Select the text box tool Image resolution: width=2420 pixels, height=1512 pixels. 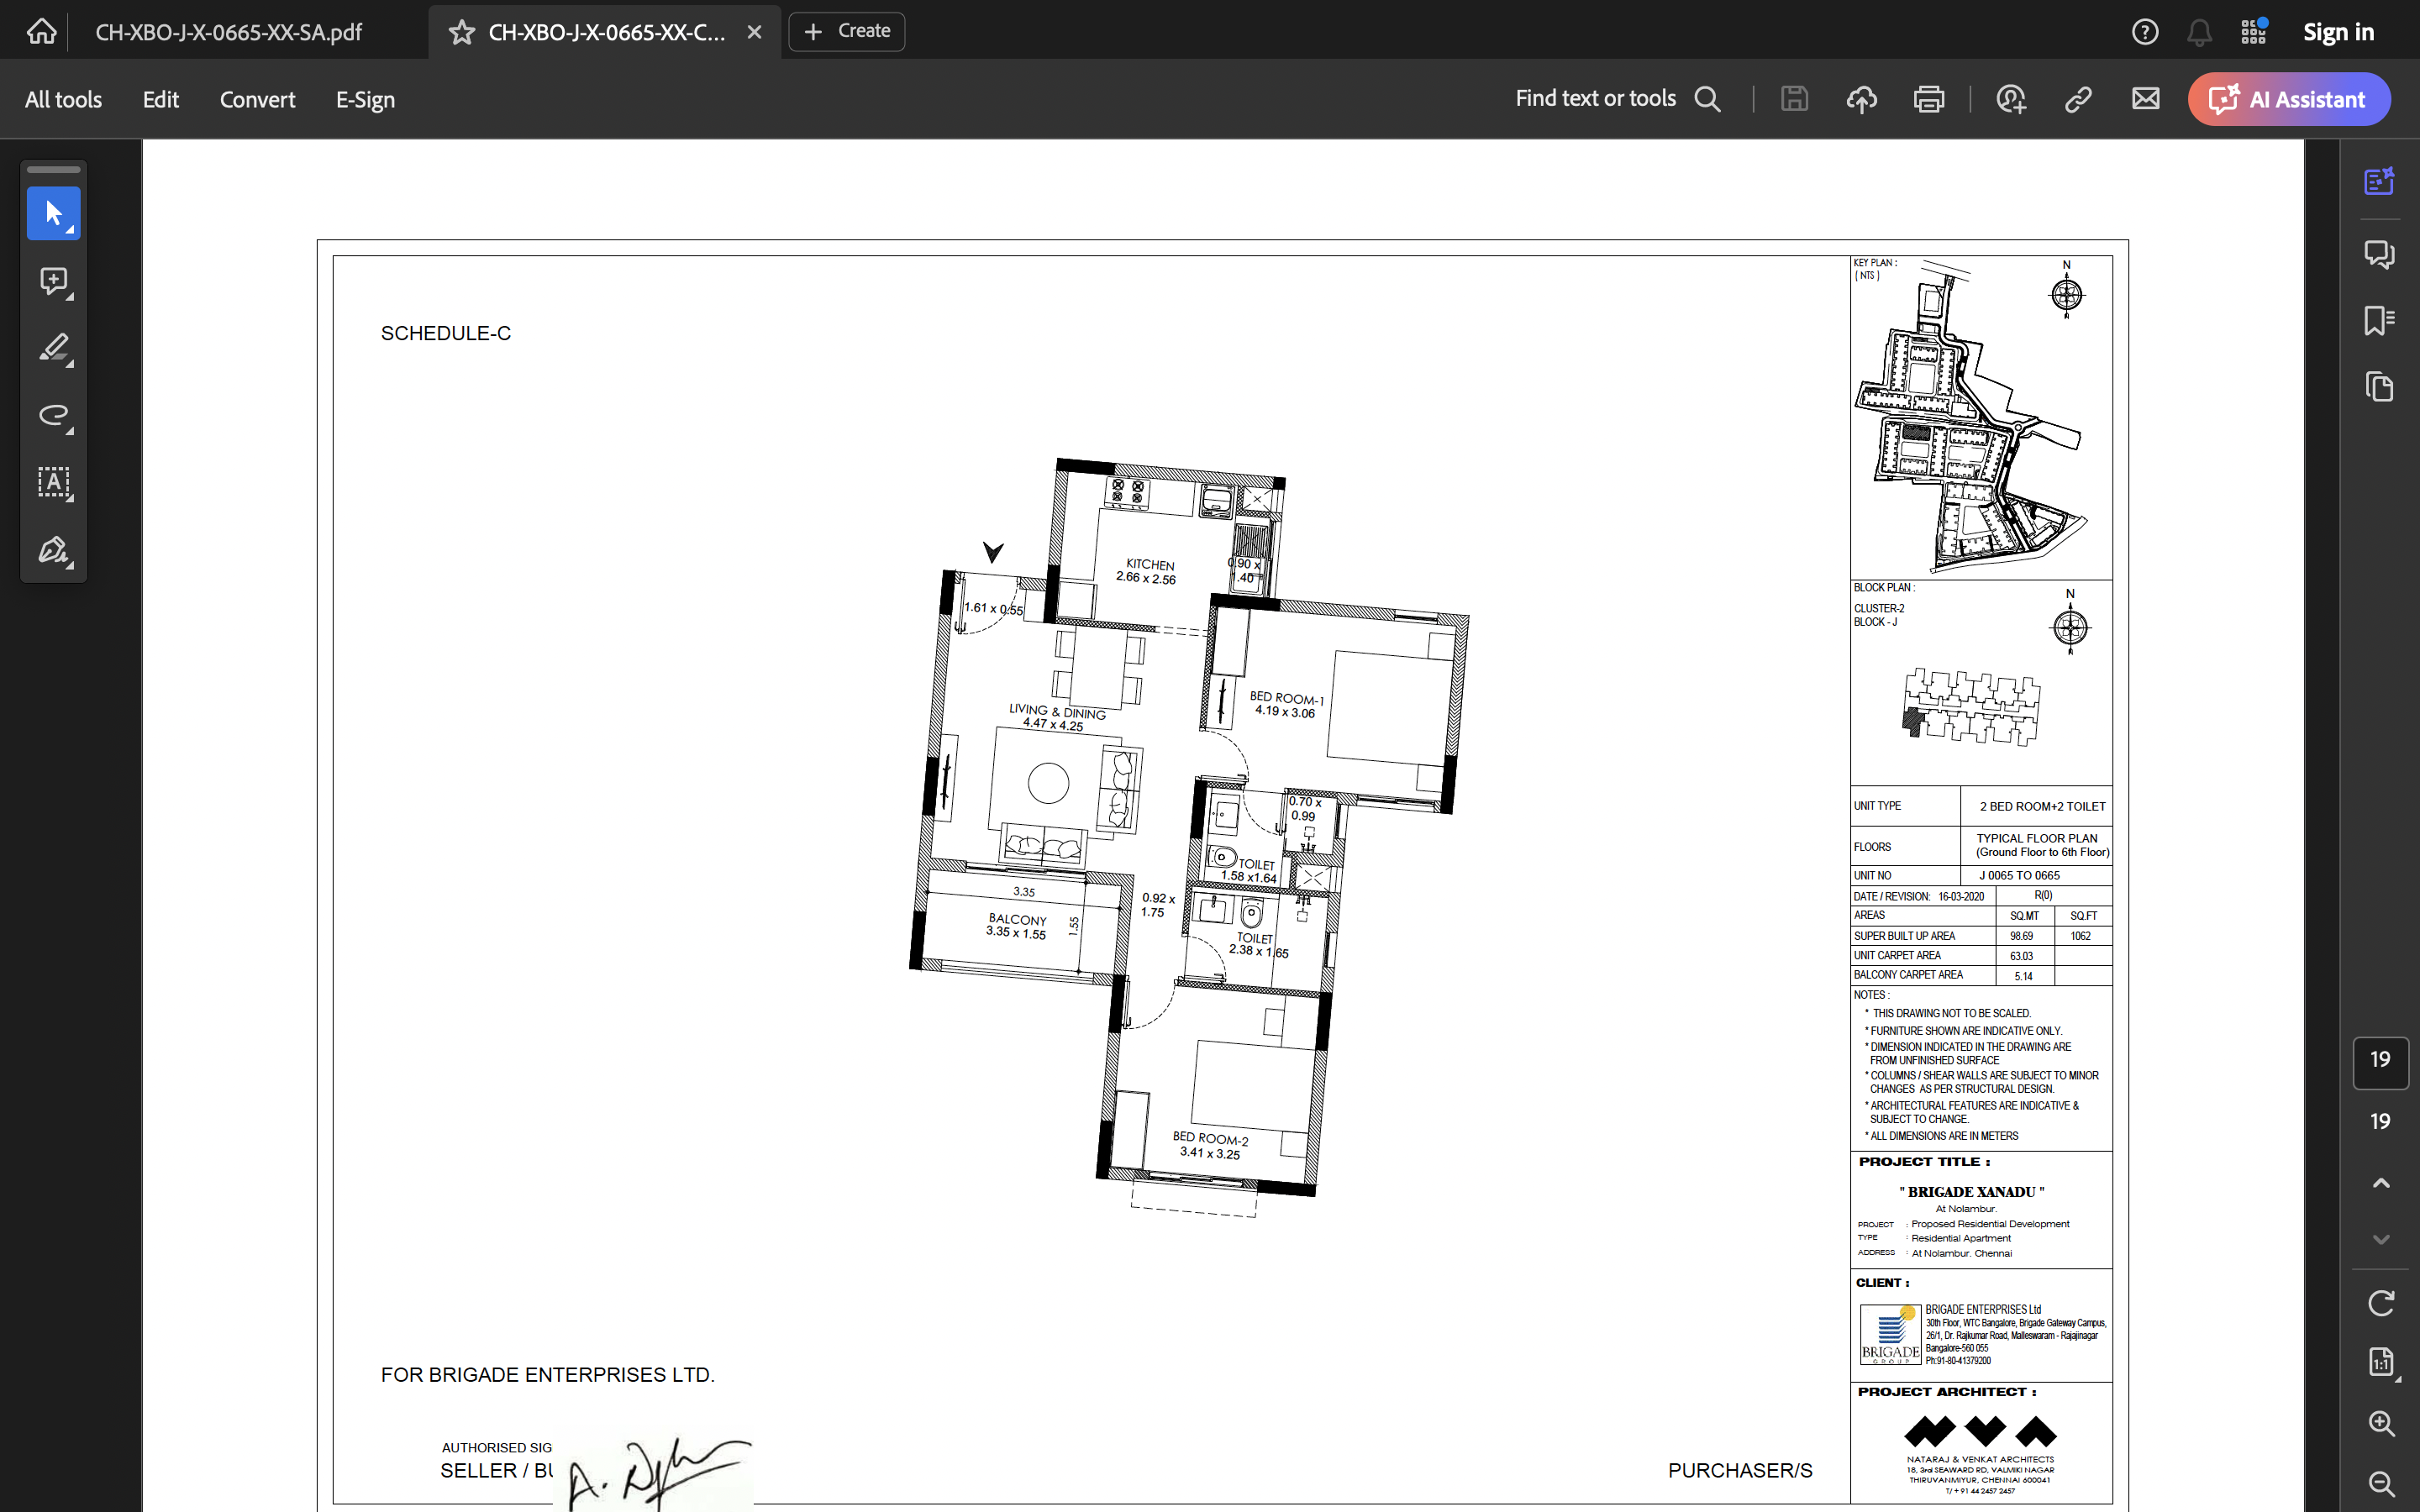click(53, 483)
